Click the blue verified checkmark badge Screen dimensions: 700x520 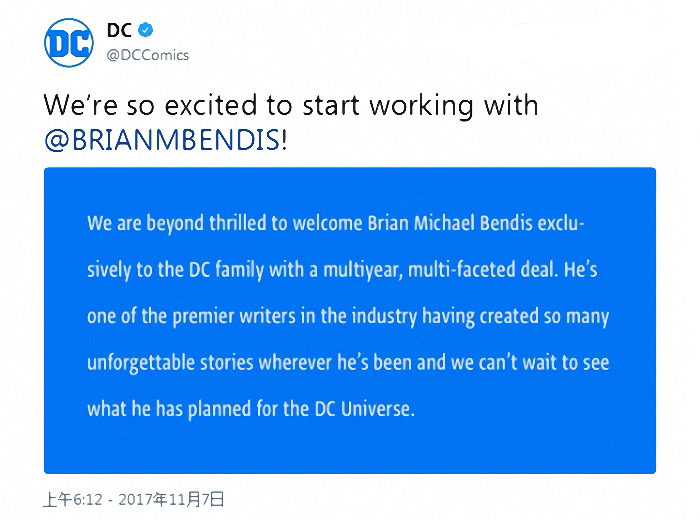(146, 30)
